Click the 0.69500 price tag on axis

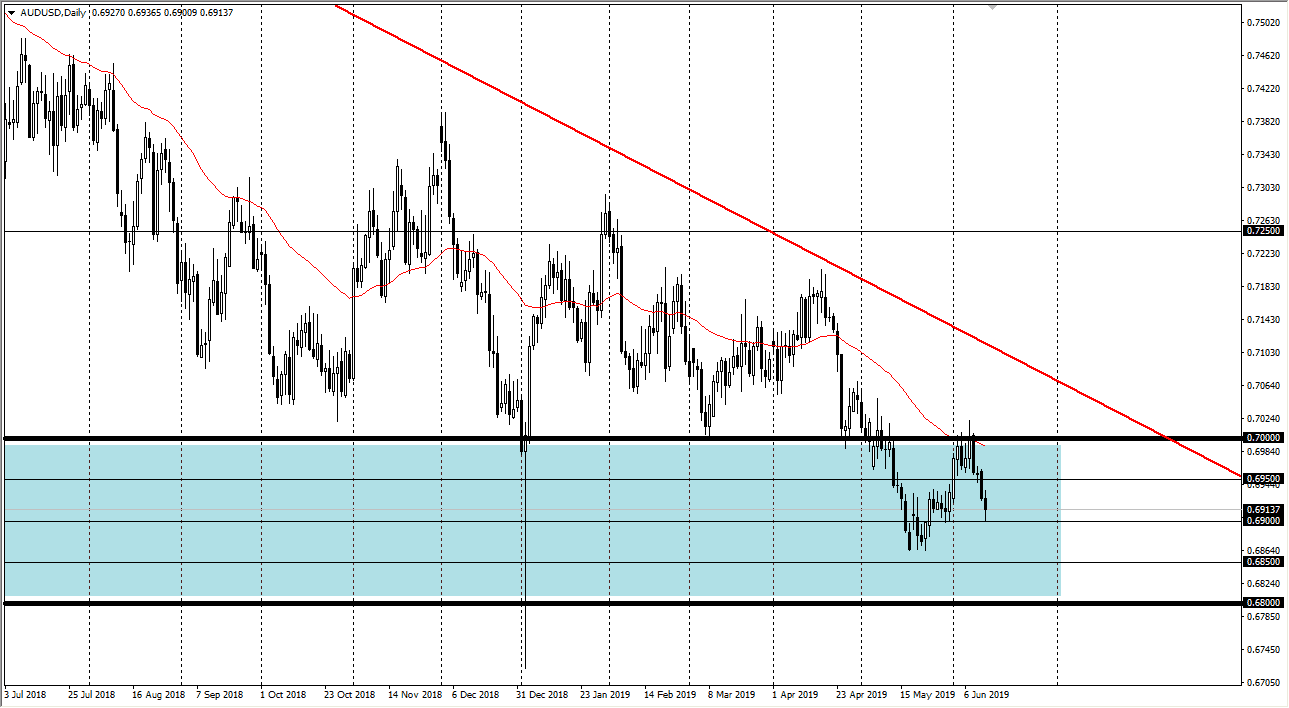pyautogui.click(x=1264, y=479)
